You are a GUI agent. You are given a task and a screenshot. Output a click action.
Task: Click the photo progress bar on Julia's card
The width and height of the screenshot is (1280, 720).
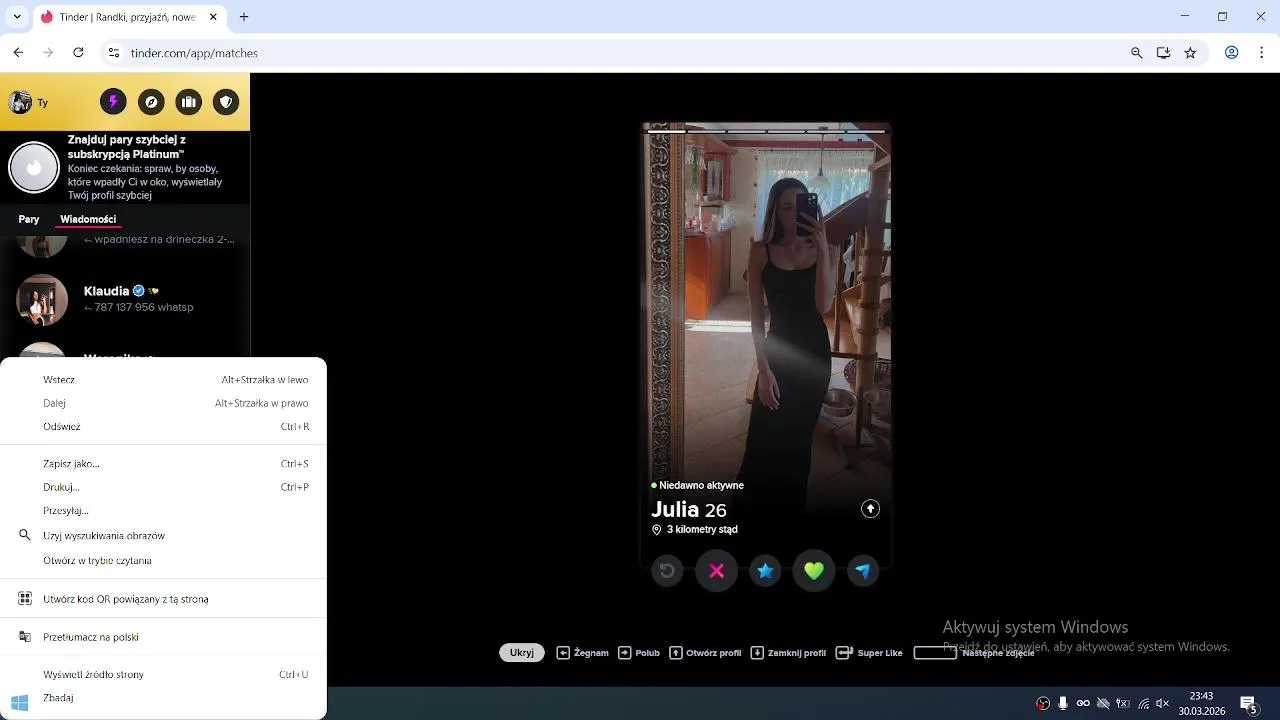766,131
